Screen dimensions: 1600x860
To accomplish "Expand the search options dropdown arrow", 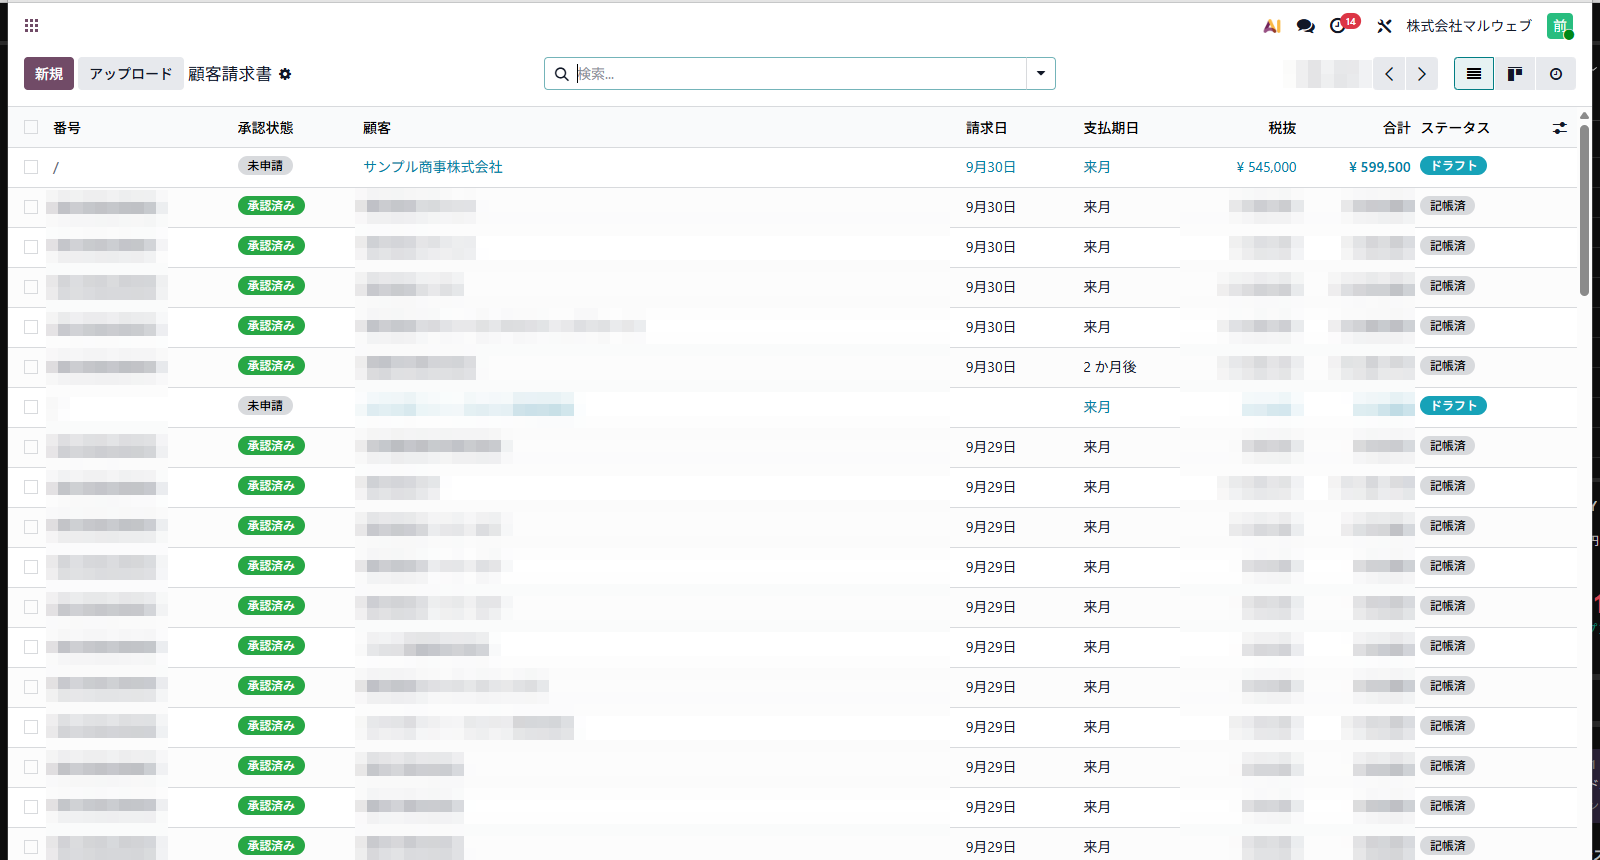I will tap(1041, 74).
